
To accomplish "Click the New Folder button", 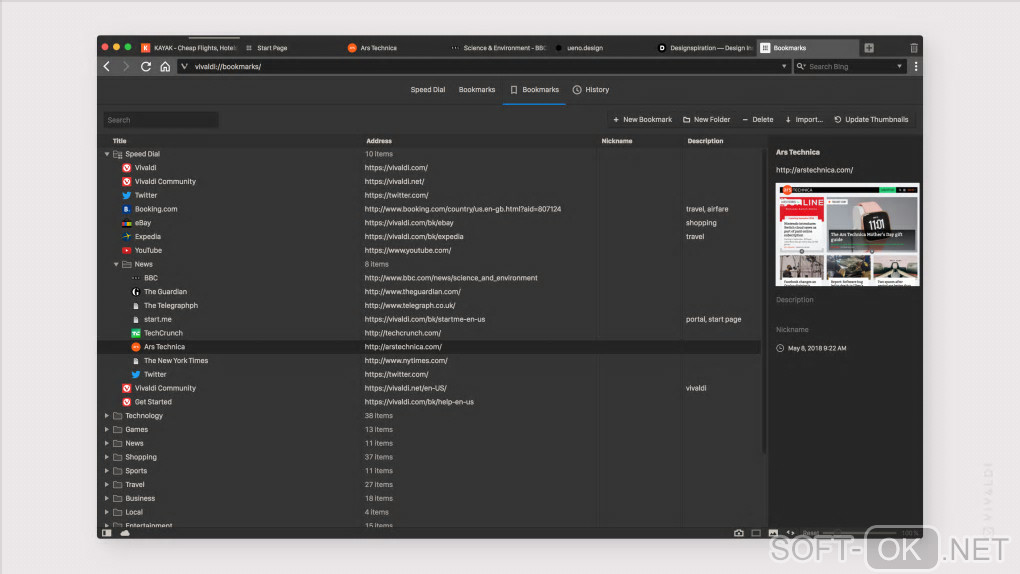I will tap(706, 120).
